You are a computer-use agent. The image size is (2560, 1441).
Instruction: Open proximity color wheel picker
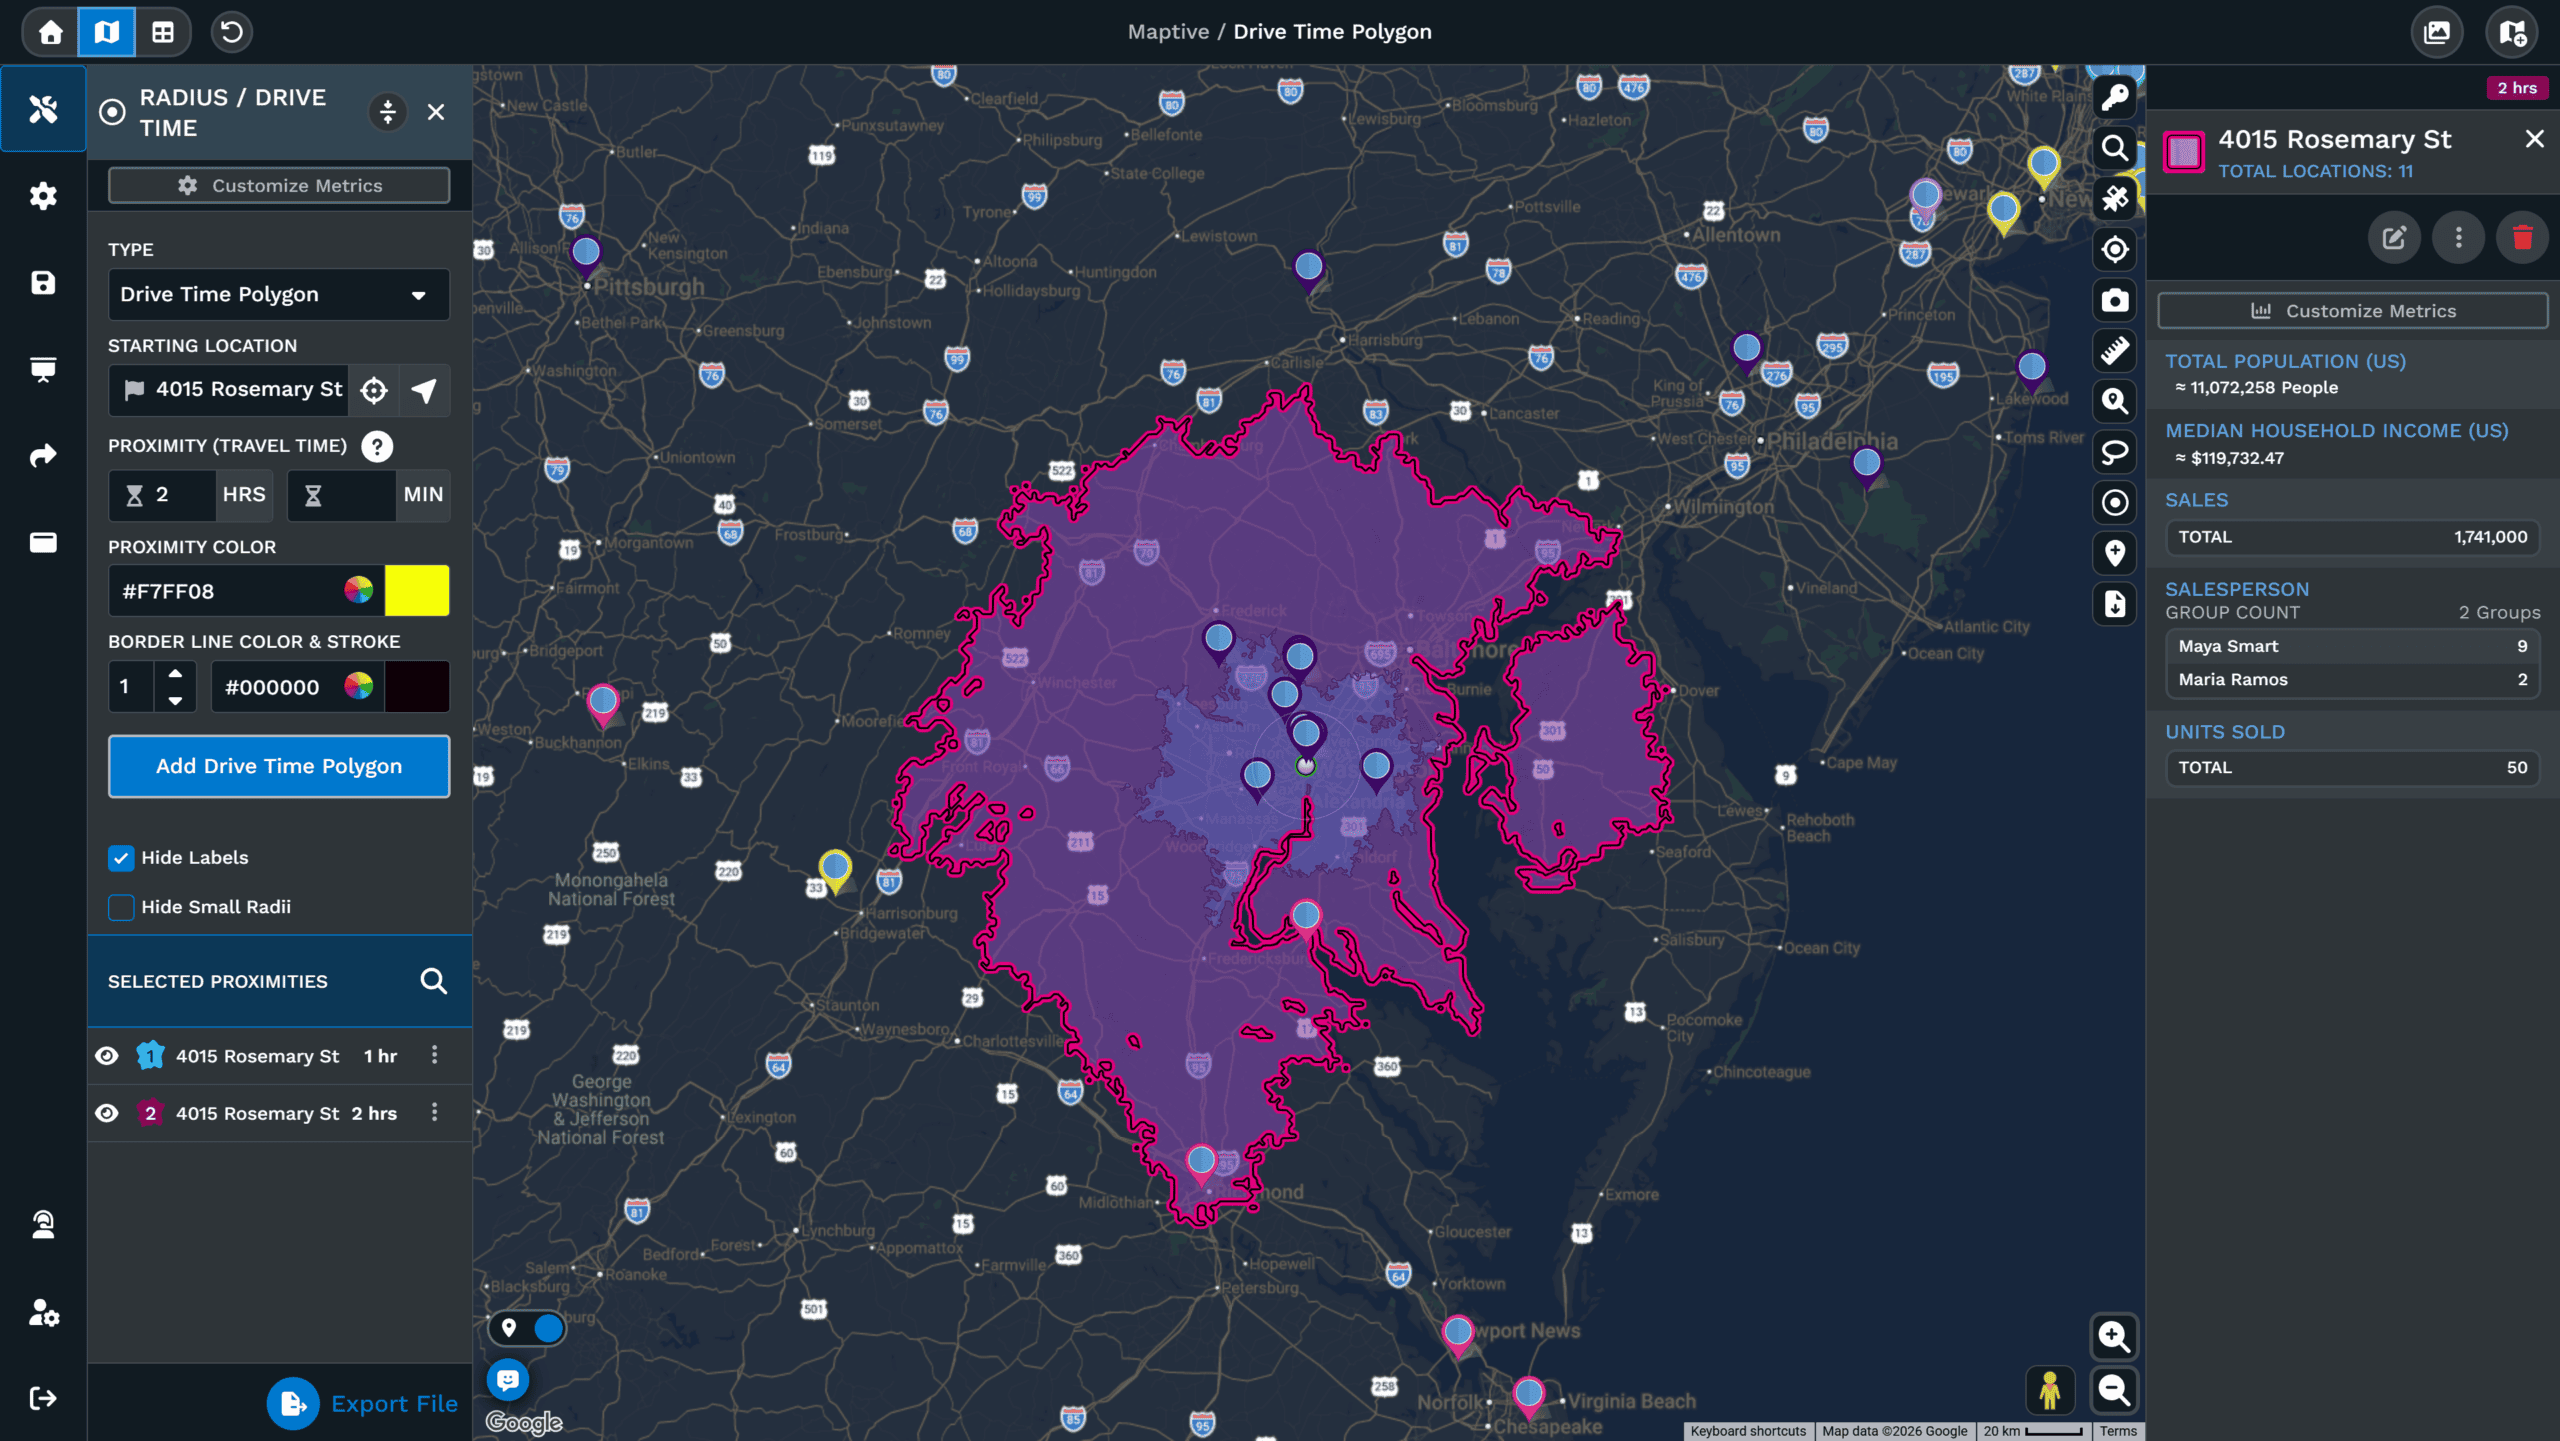coord(359,591)
